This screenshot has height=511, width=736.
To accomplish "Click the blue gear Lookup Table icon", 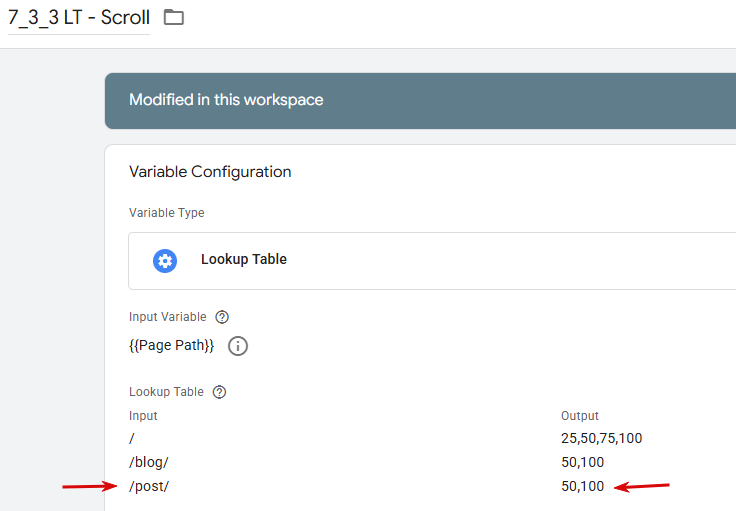I will pyautogui.click(x=165, y=260).
